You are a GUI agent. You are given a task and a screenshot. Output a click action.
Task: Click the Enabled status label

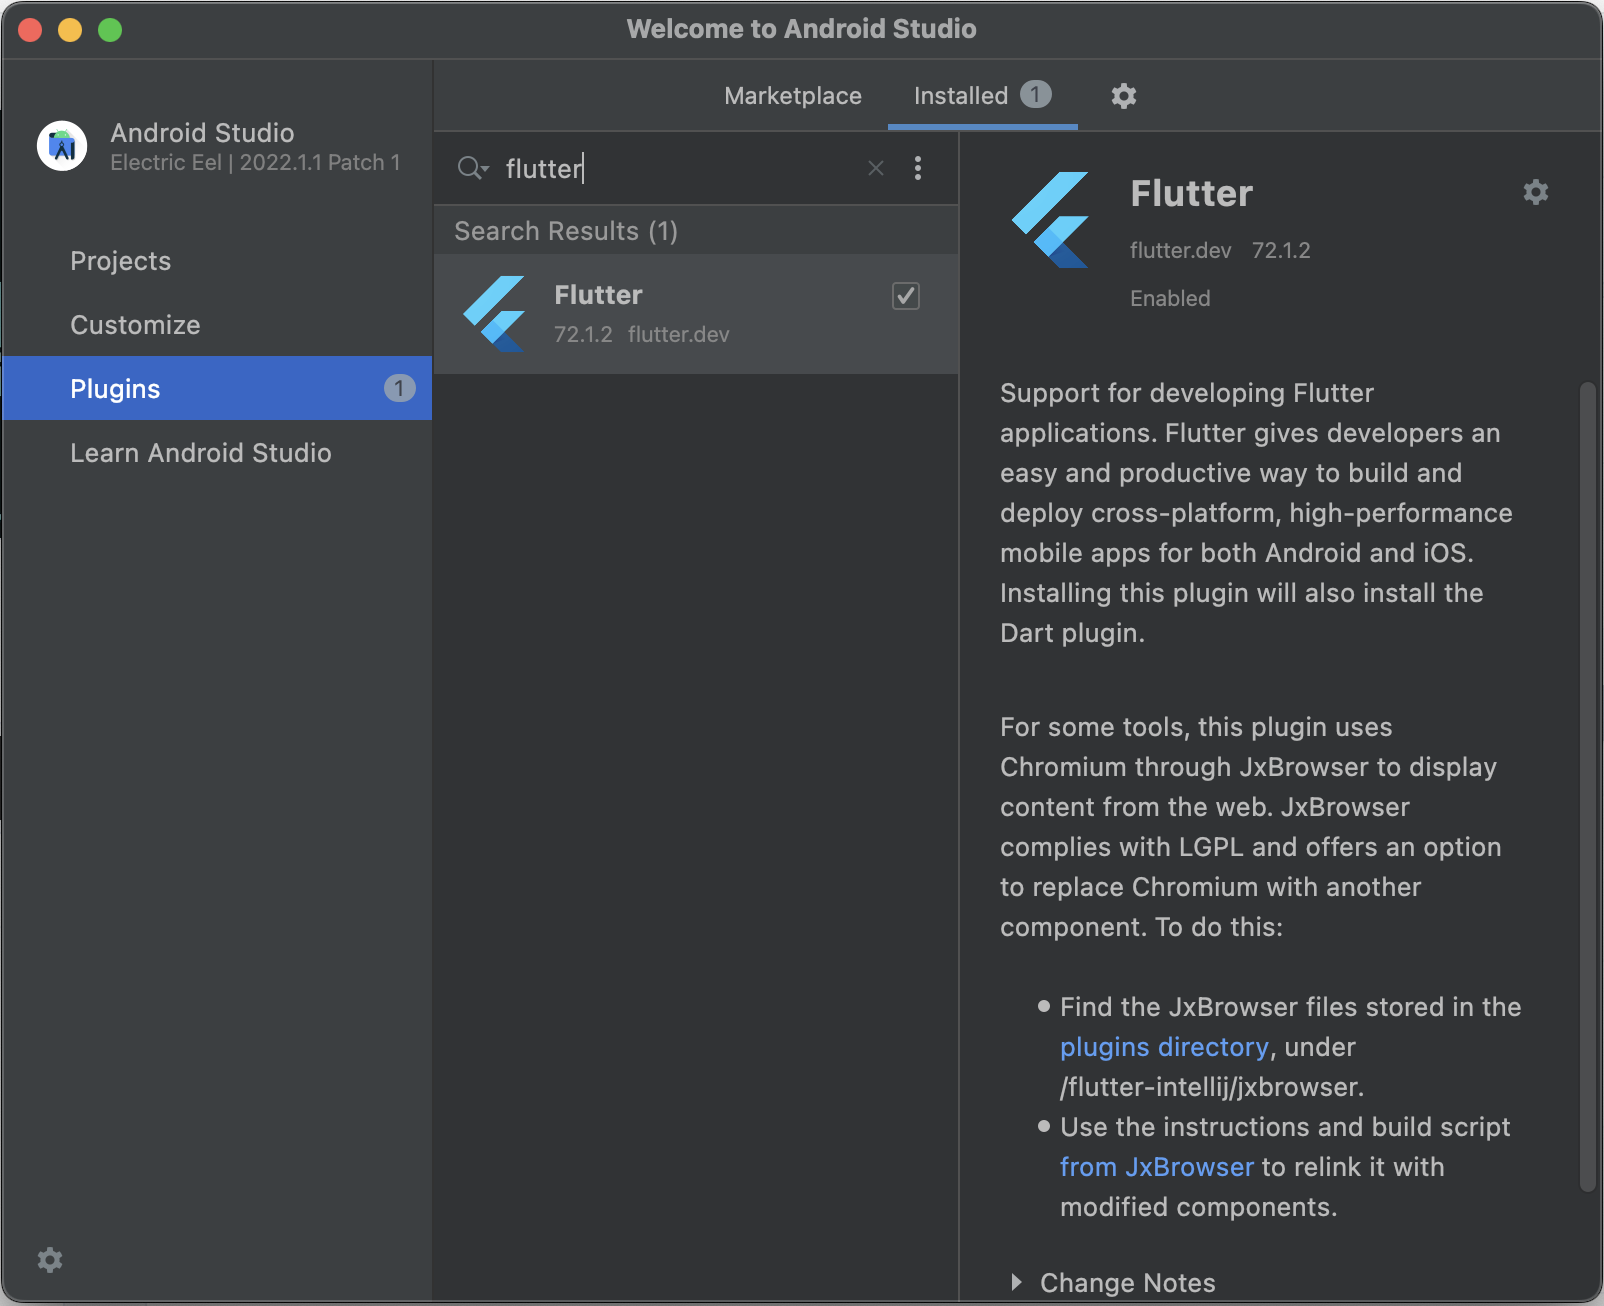[x=1170, y=298]
